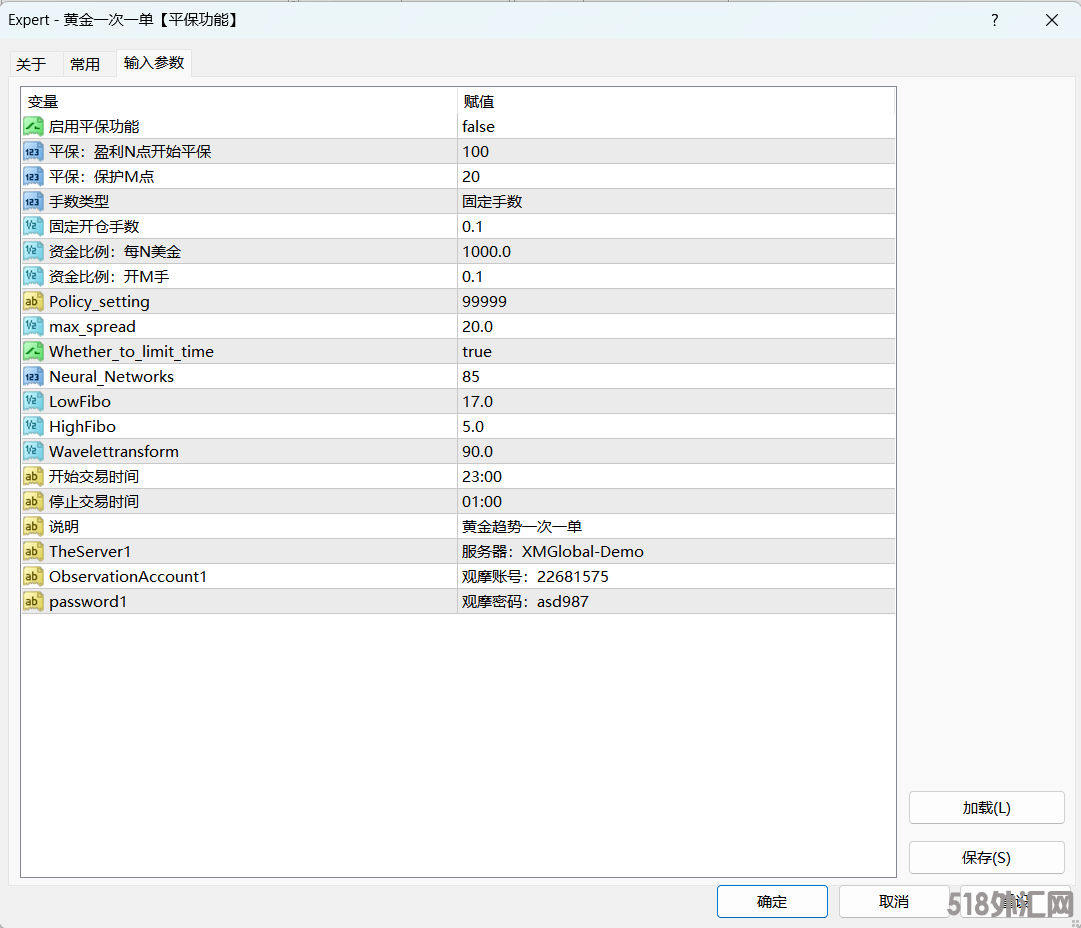The height and width of the screenshot is (928, 1081).
Task: Click the icon beside max_spread
Action: click(x=33, y=326)
